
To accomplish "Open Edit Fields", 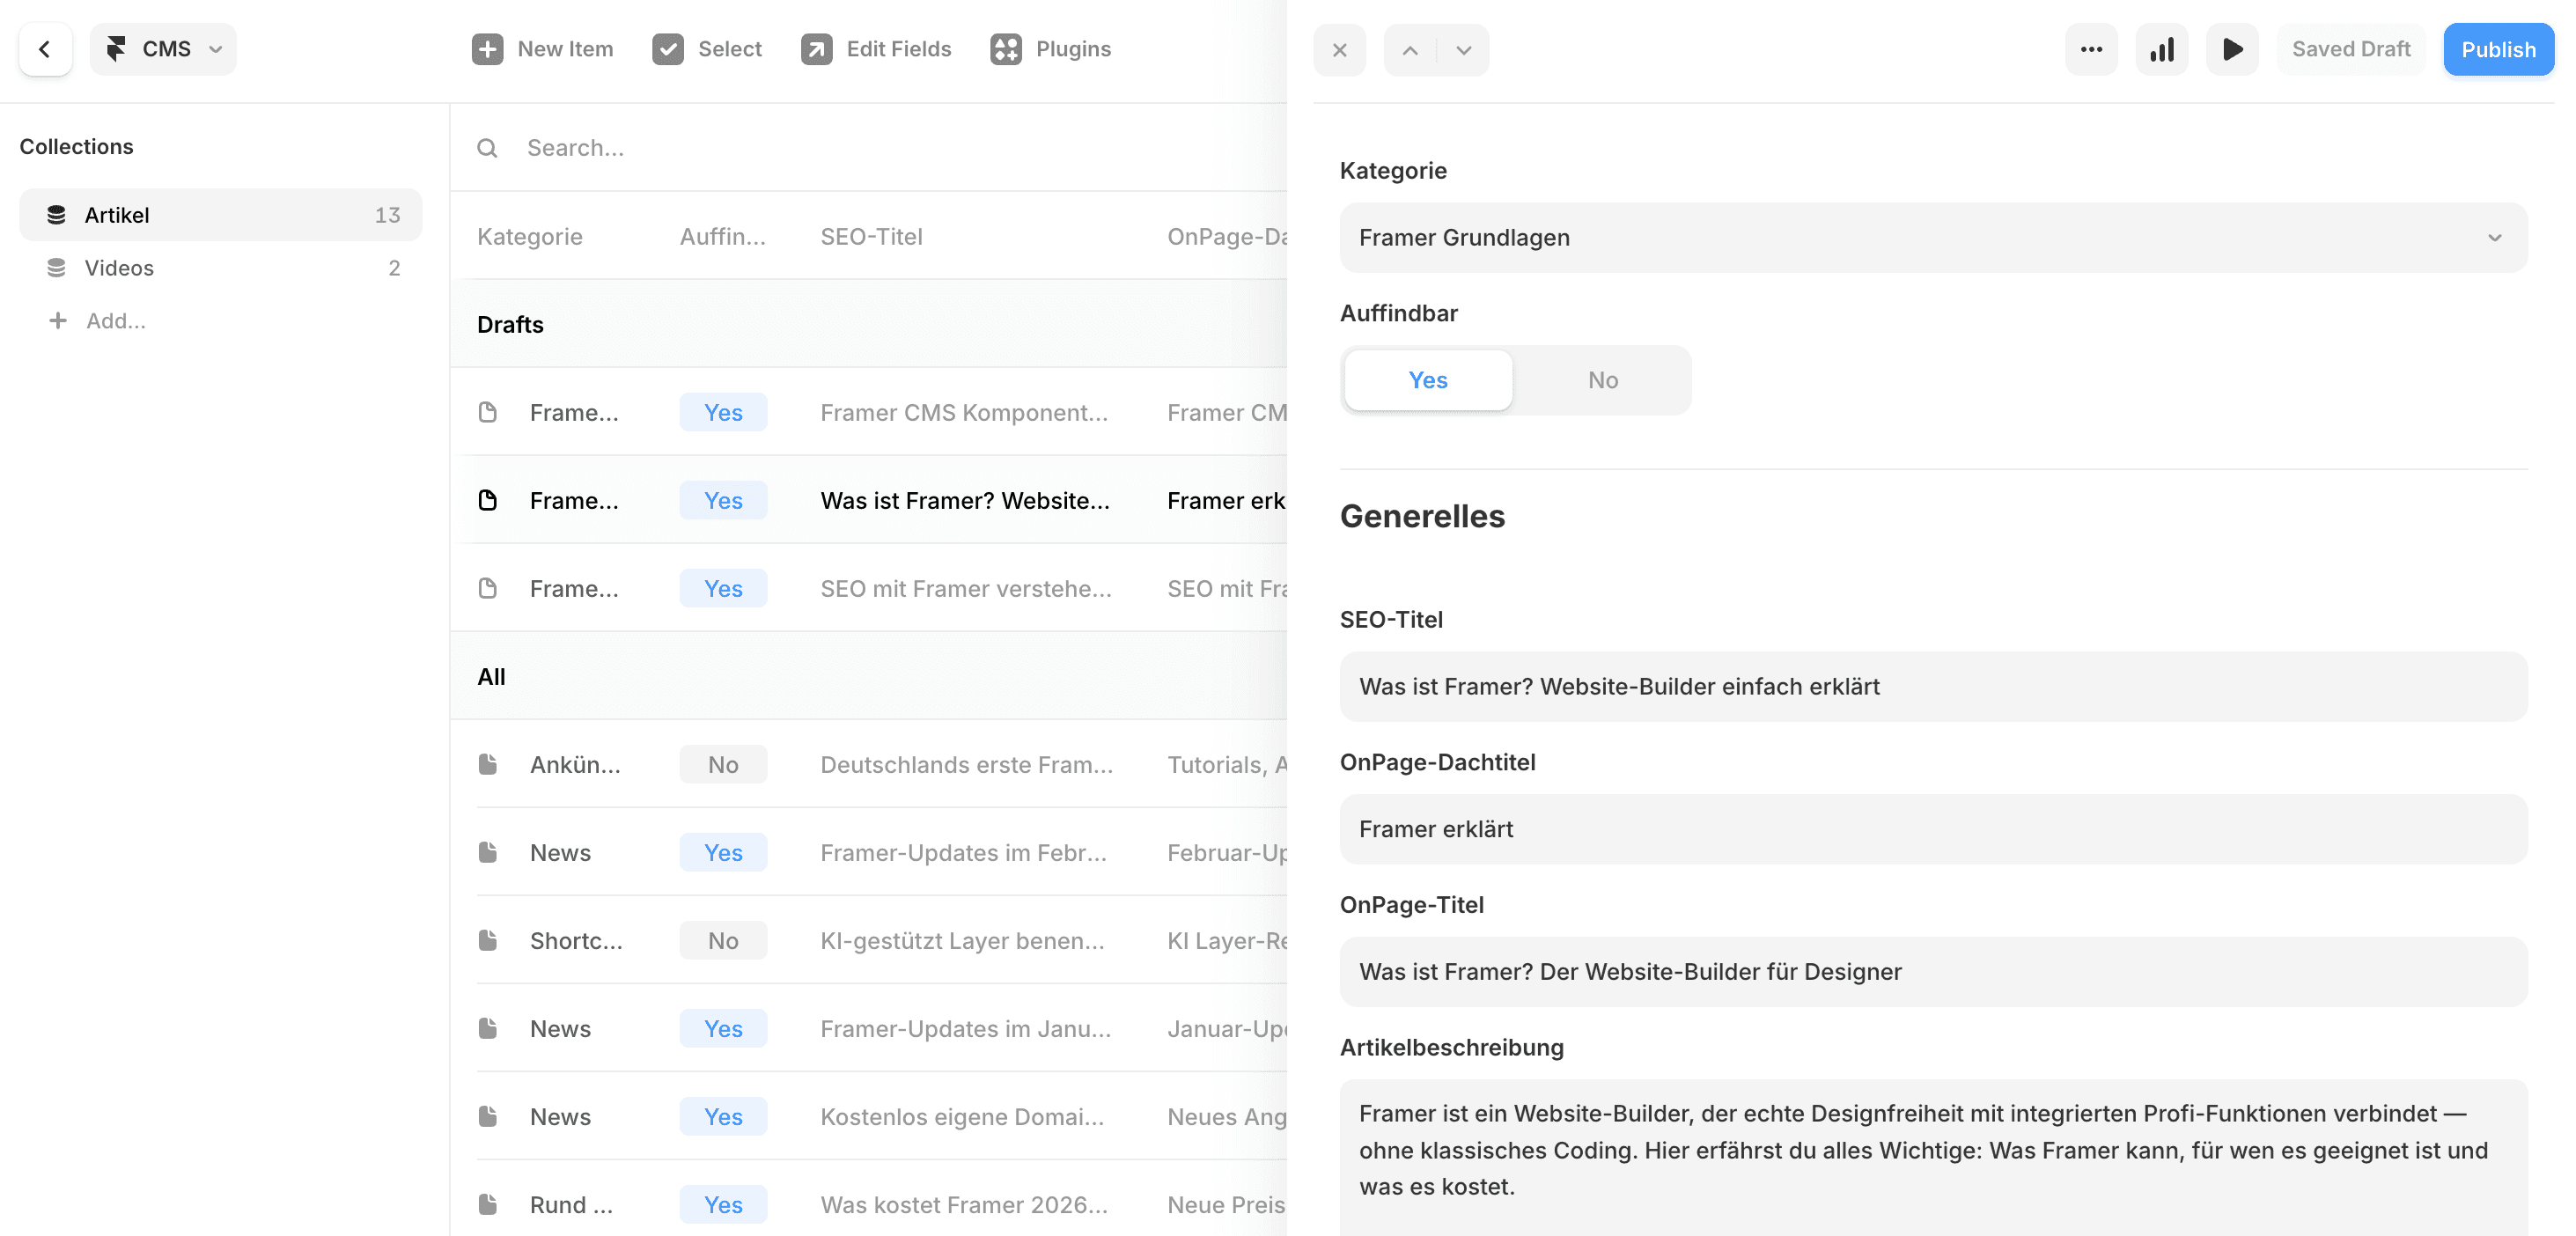I will 876,48.
